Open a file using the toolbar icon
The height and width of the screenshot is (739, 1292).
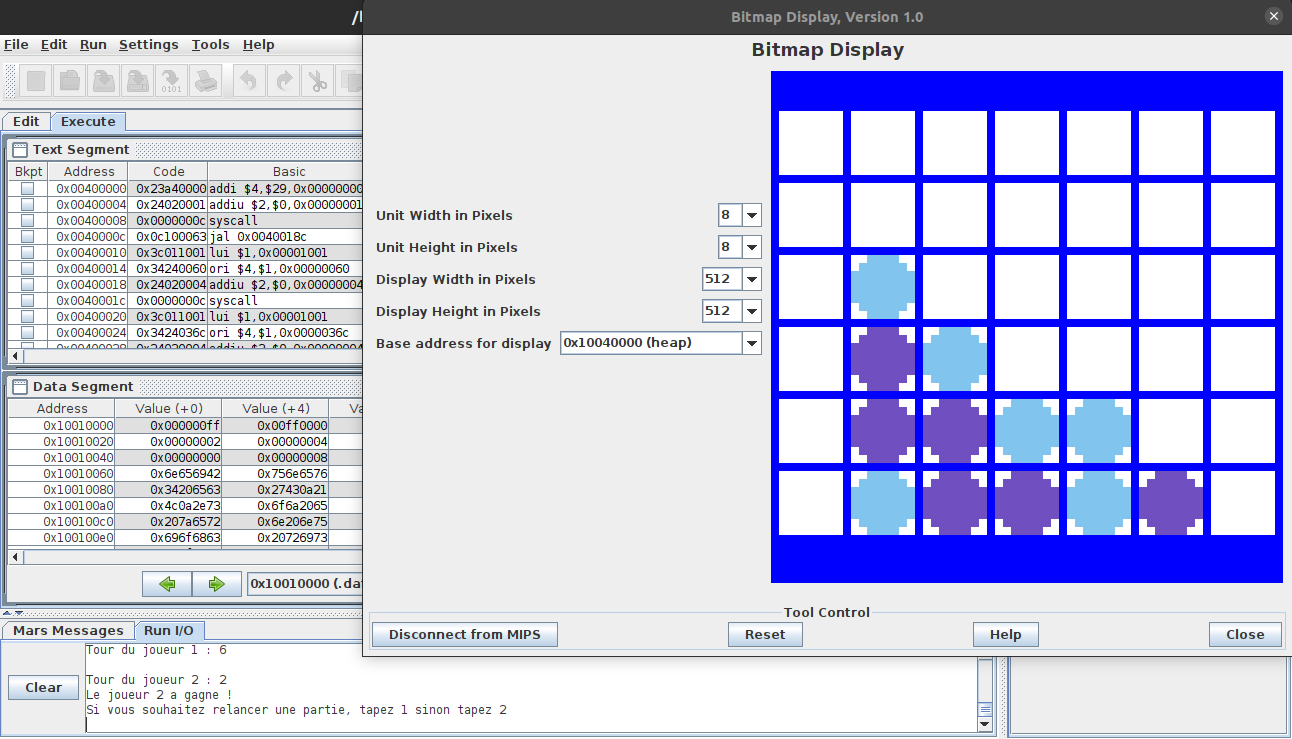coord(69,80)
